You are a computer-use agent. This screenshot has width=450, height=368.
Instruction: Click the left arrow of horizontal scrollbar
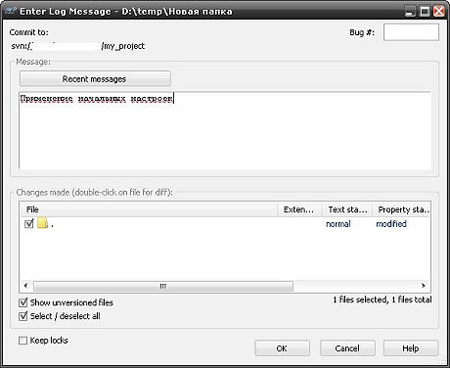point(26,286)
